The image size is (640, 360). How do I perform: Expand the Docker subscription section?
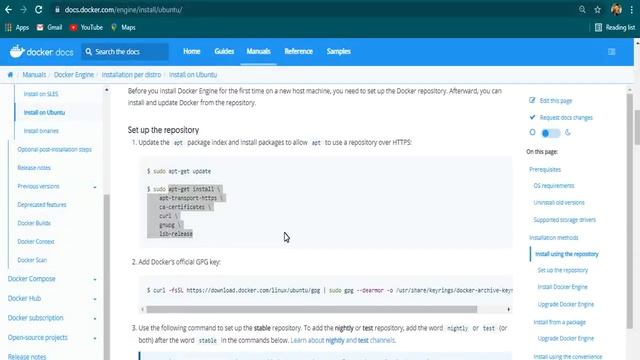95,319
